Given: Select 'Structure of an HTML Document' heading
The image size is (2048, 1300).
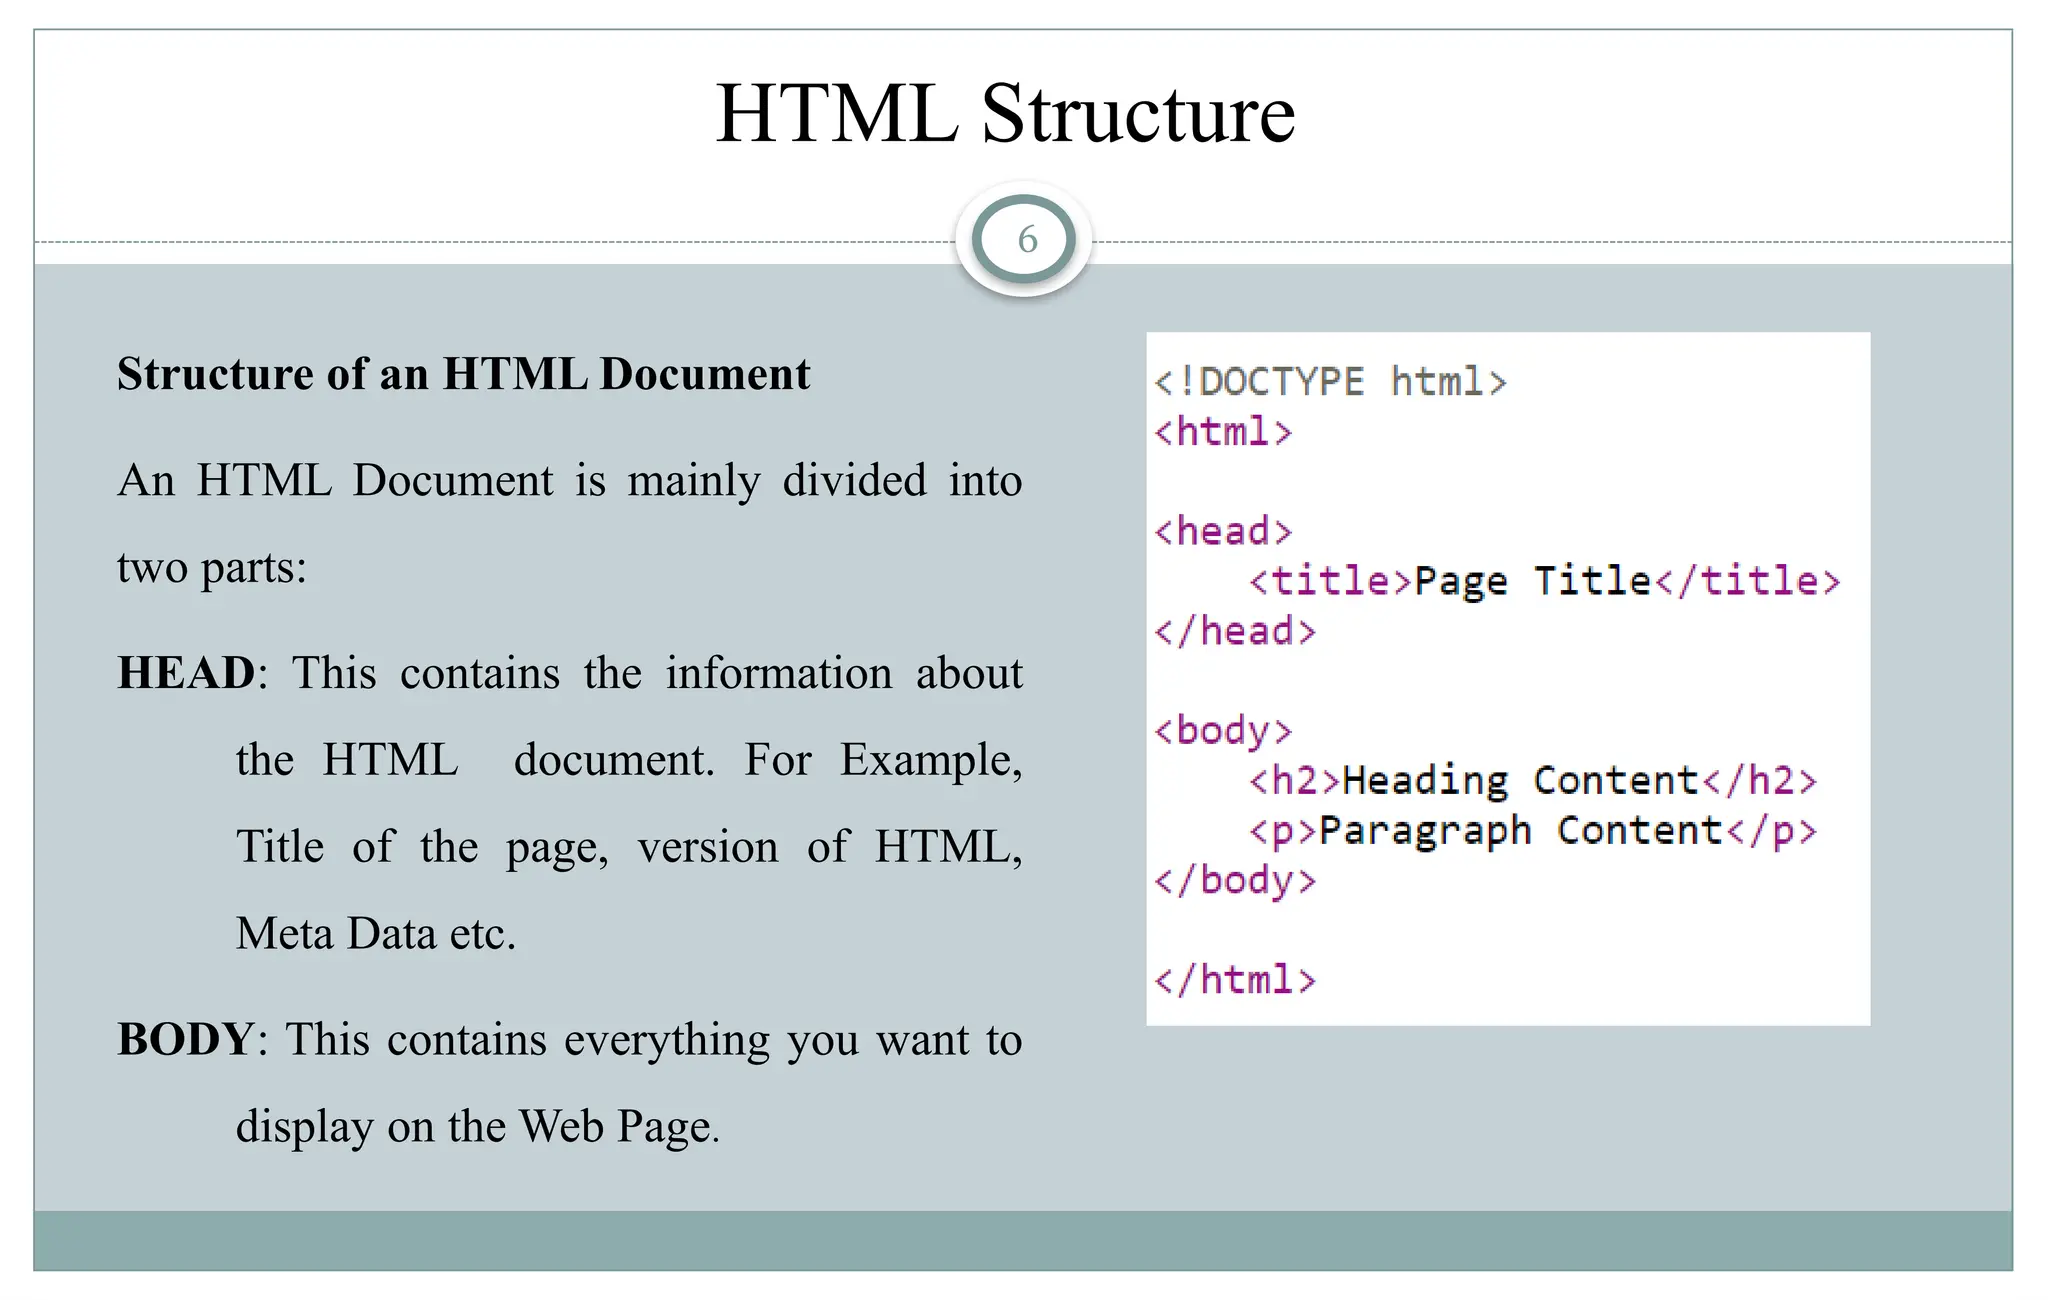Looking at the screenshot, I should pos(463,374).
